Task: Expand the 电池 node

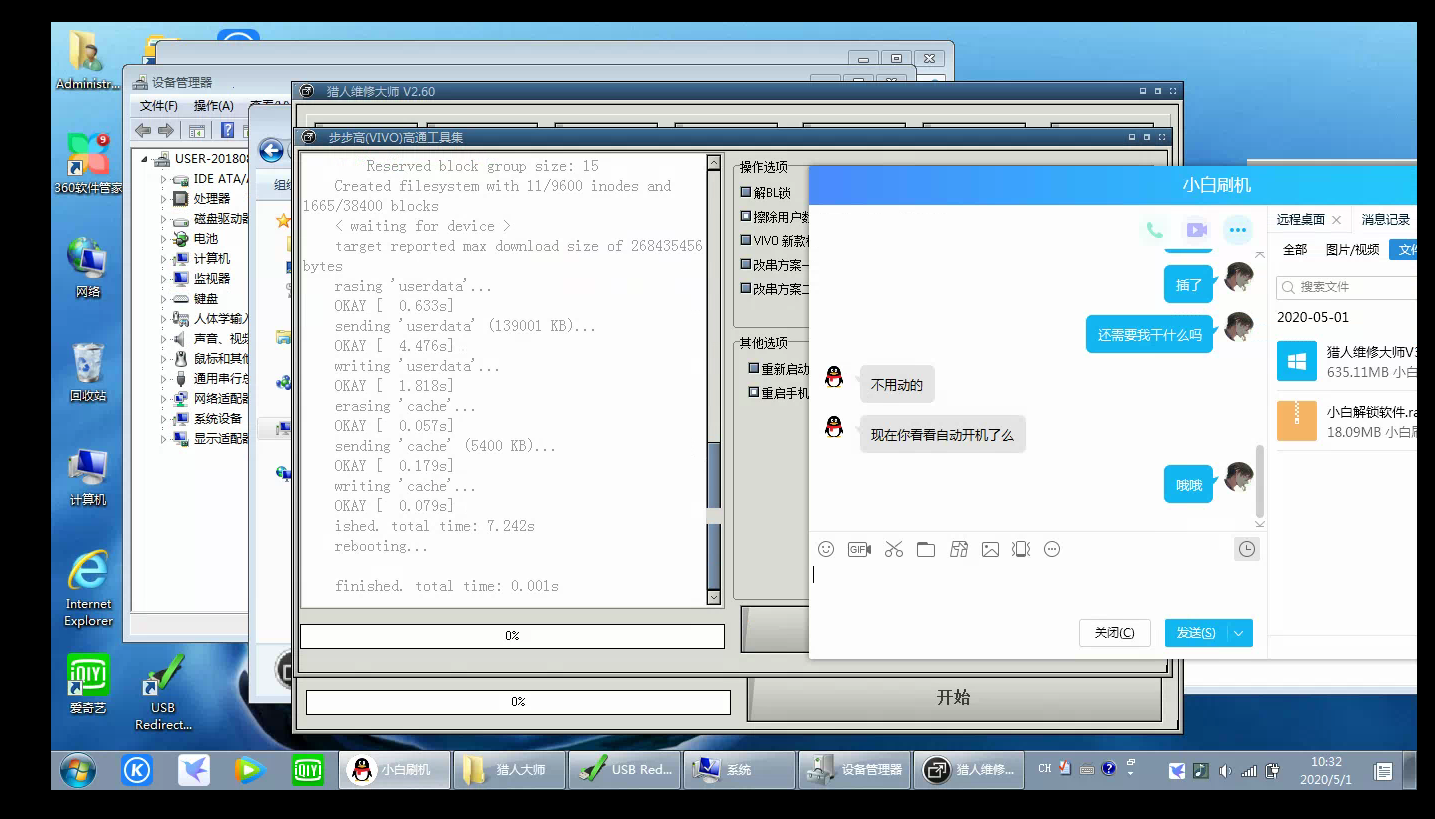Action: click(164, 238)
